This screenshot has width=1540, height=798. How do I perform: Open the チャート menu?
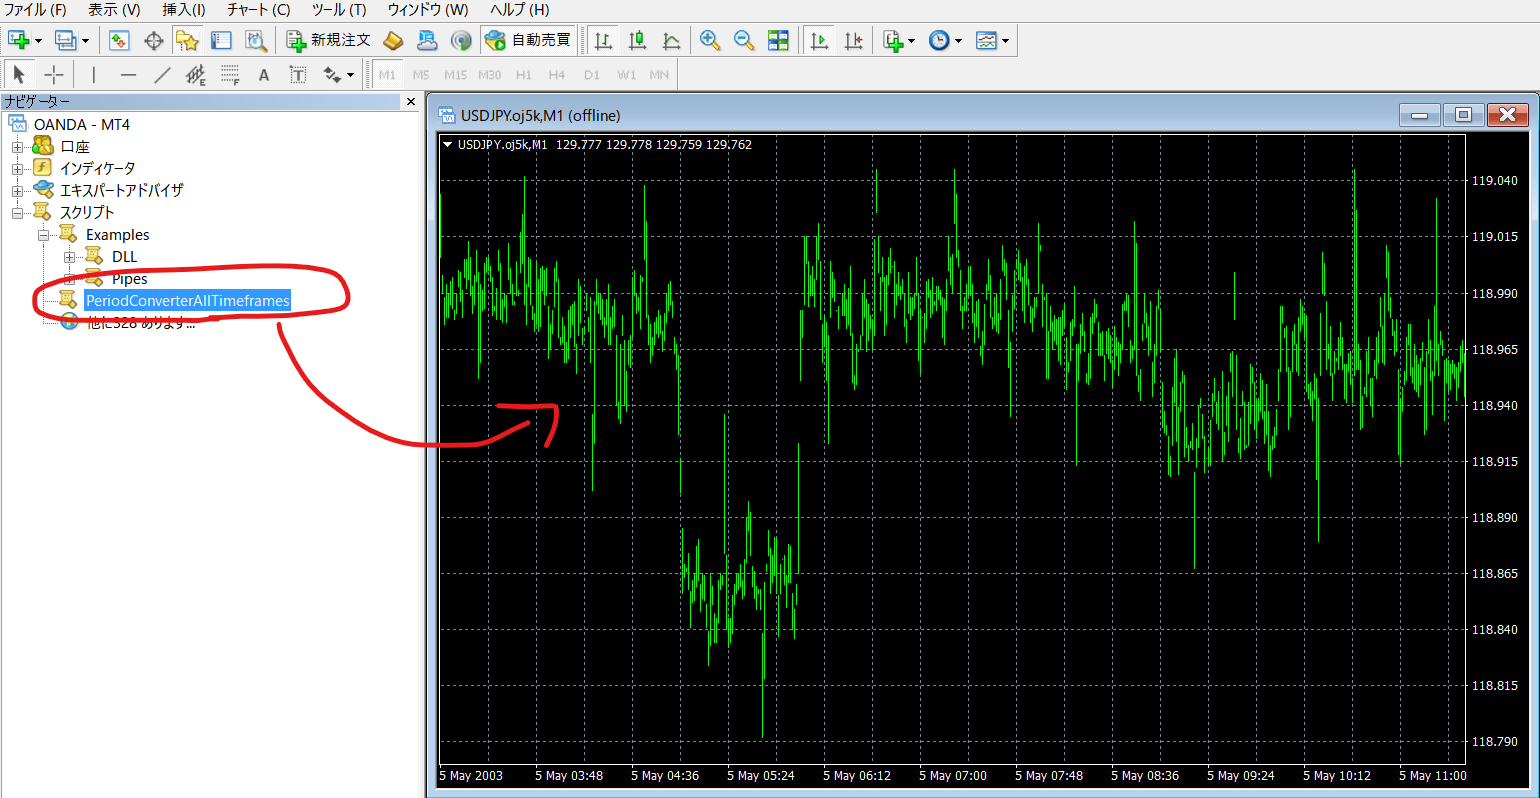click(258, 10)
